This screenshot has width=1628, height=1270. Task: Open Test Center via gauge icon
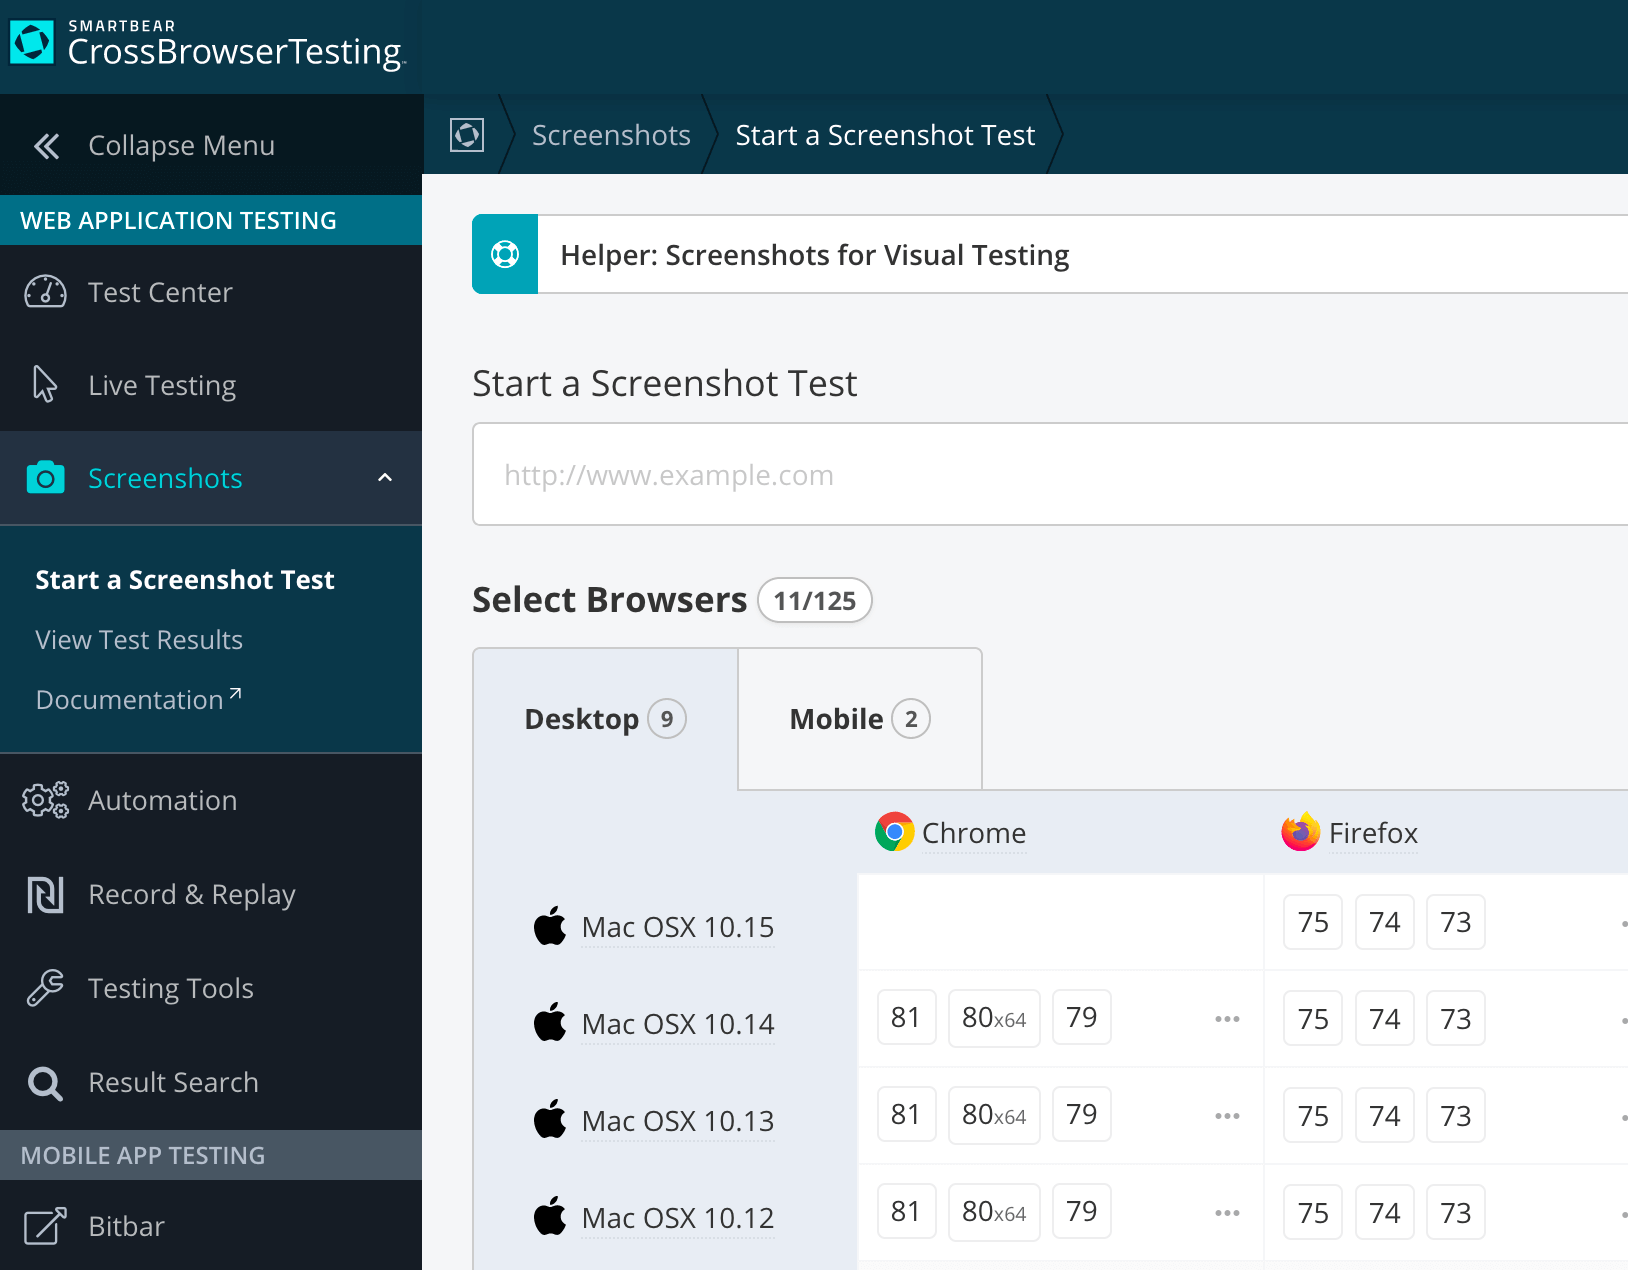(x=45, y=292)
